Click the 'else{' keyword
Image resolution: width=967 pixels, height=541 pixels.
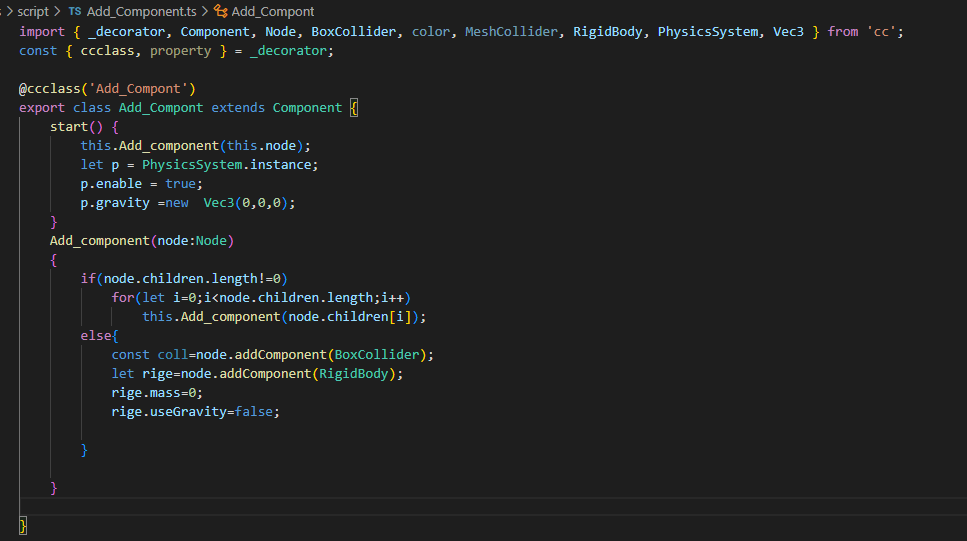(99, 336)
